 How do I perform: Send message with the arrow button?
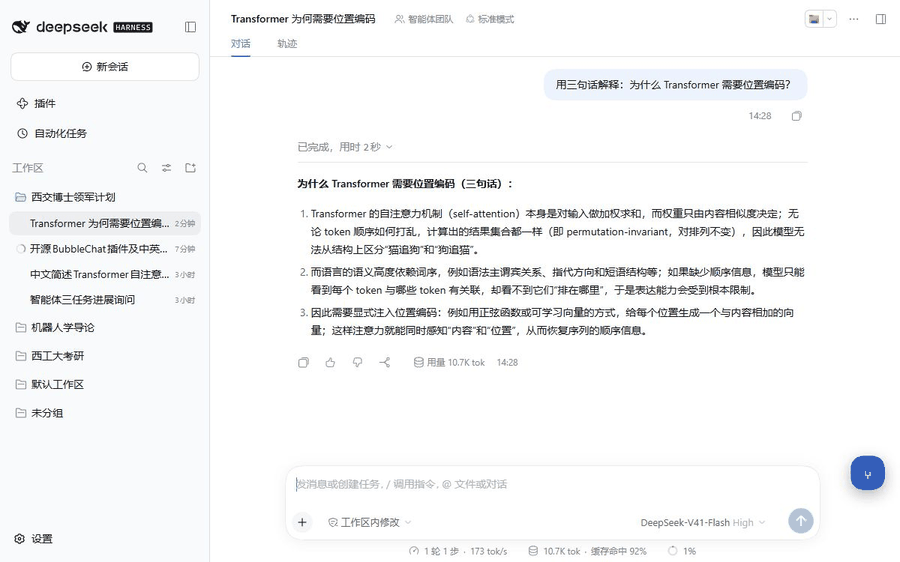[x=801, y=521]
